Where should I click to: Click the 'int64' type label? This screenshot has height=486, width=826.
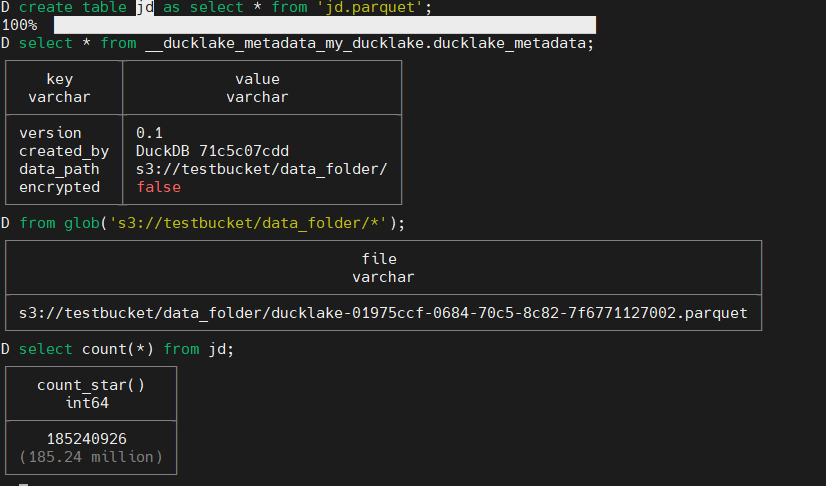coord(87,403)
